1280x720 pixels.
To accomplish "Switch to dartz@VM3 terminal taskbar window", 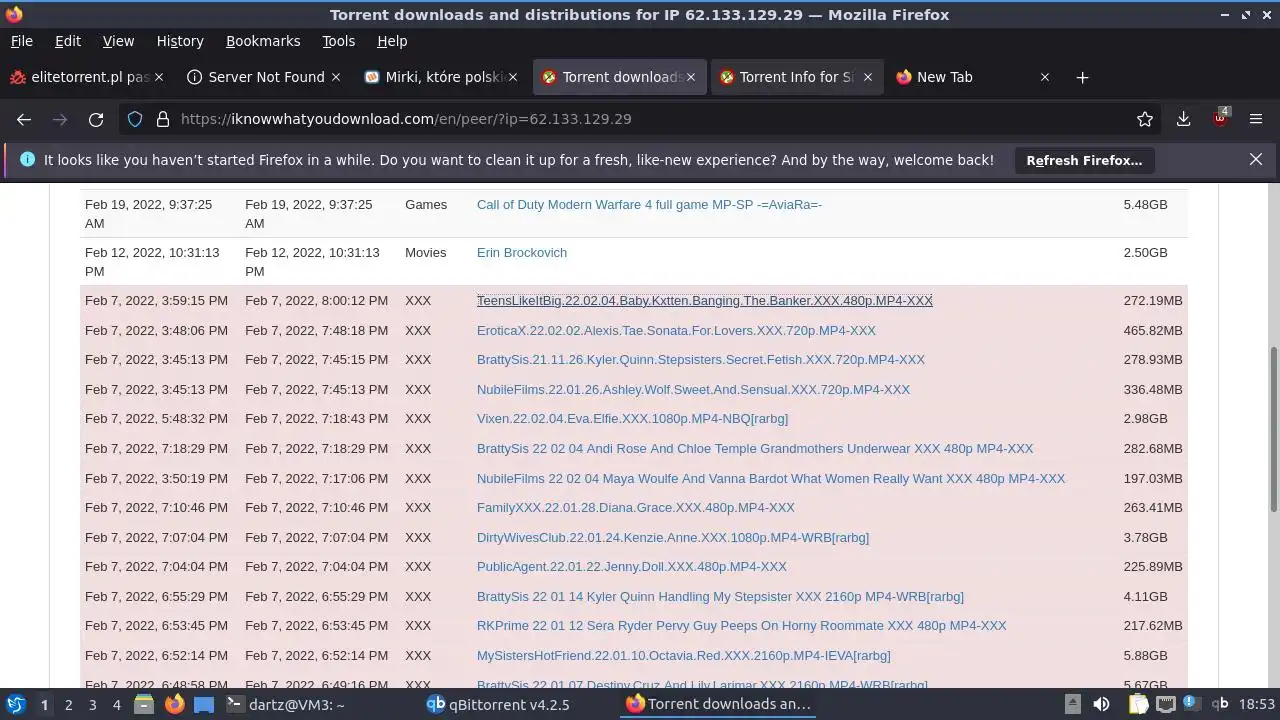I will 286,704.
